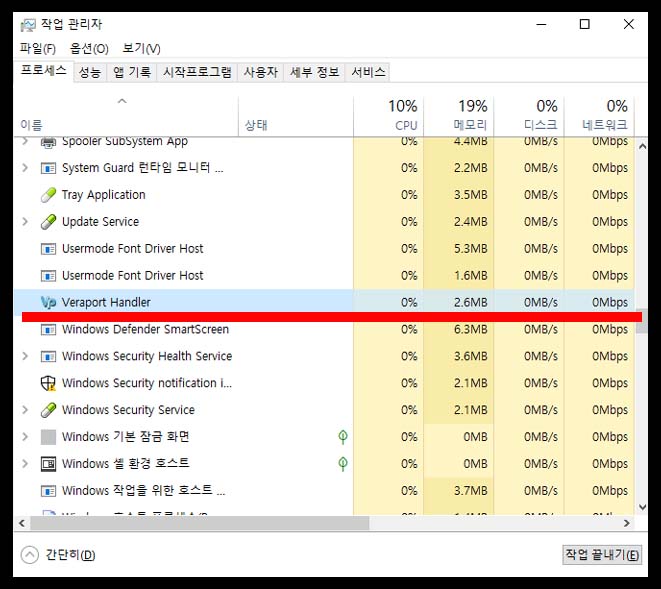This screenshot has width=661, height=589.
Task: Sort by the 메모리 column header
Action: 459,116
